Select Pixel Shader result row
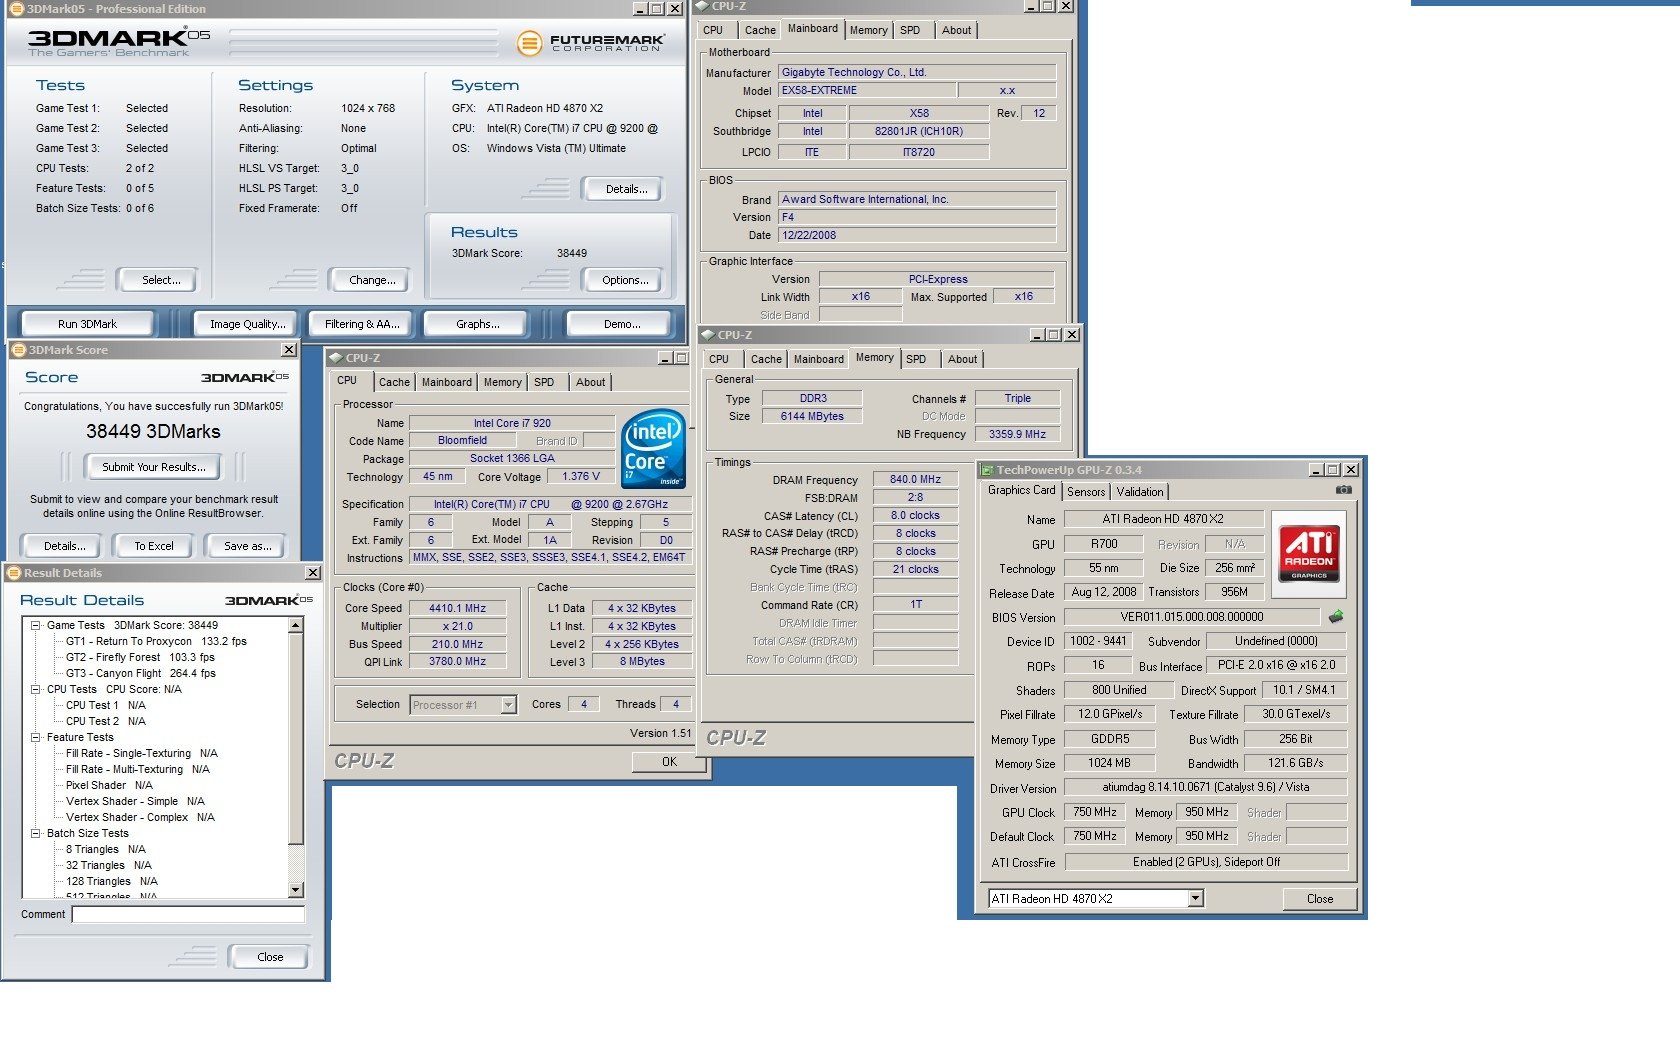 coord(109,785)
